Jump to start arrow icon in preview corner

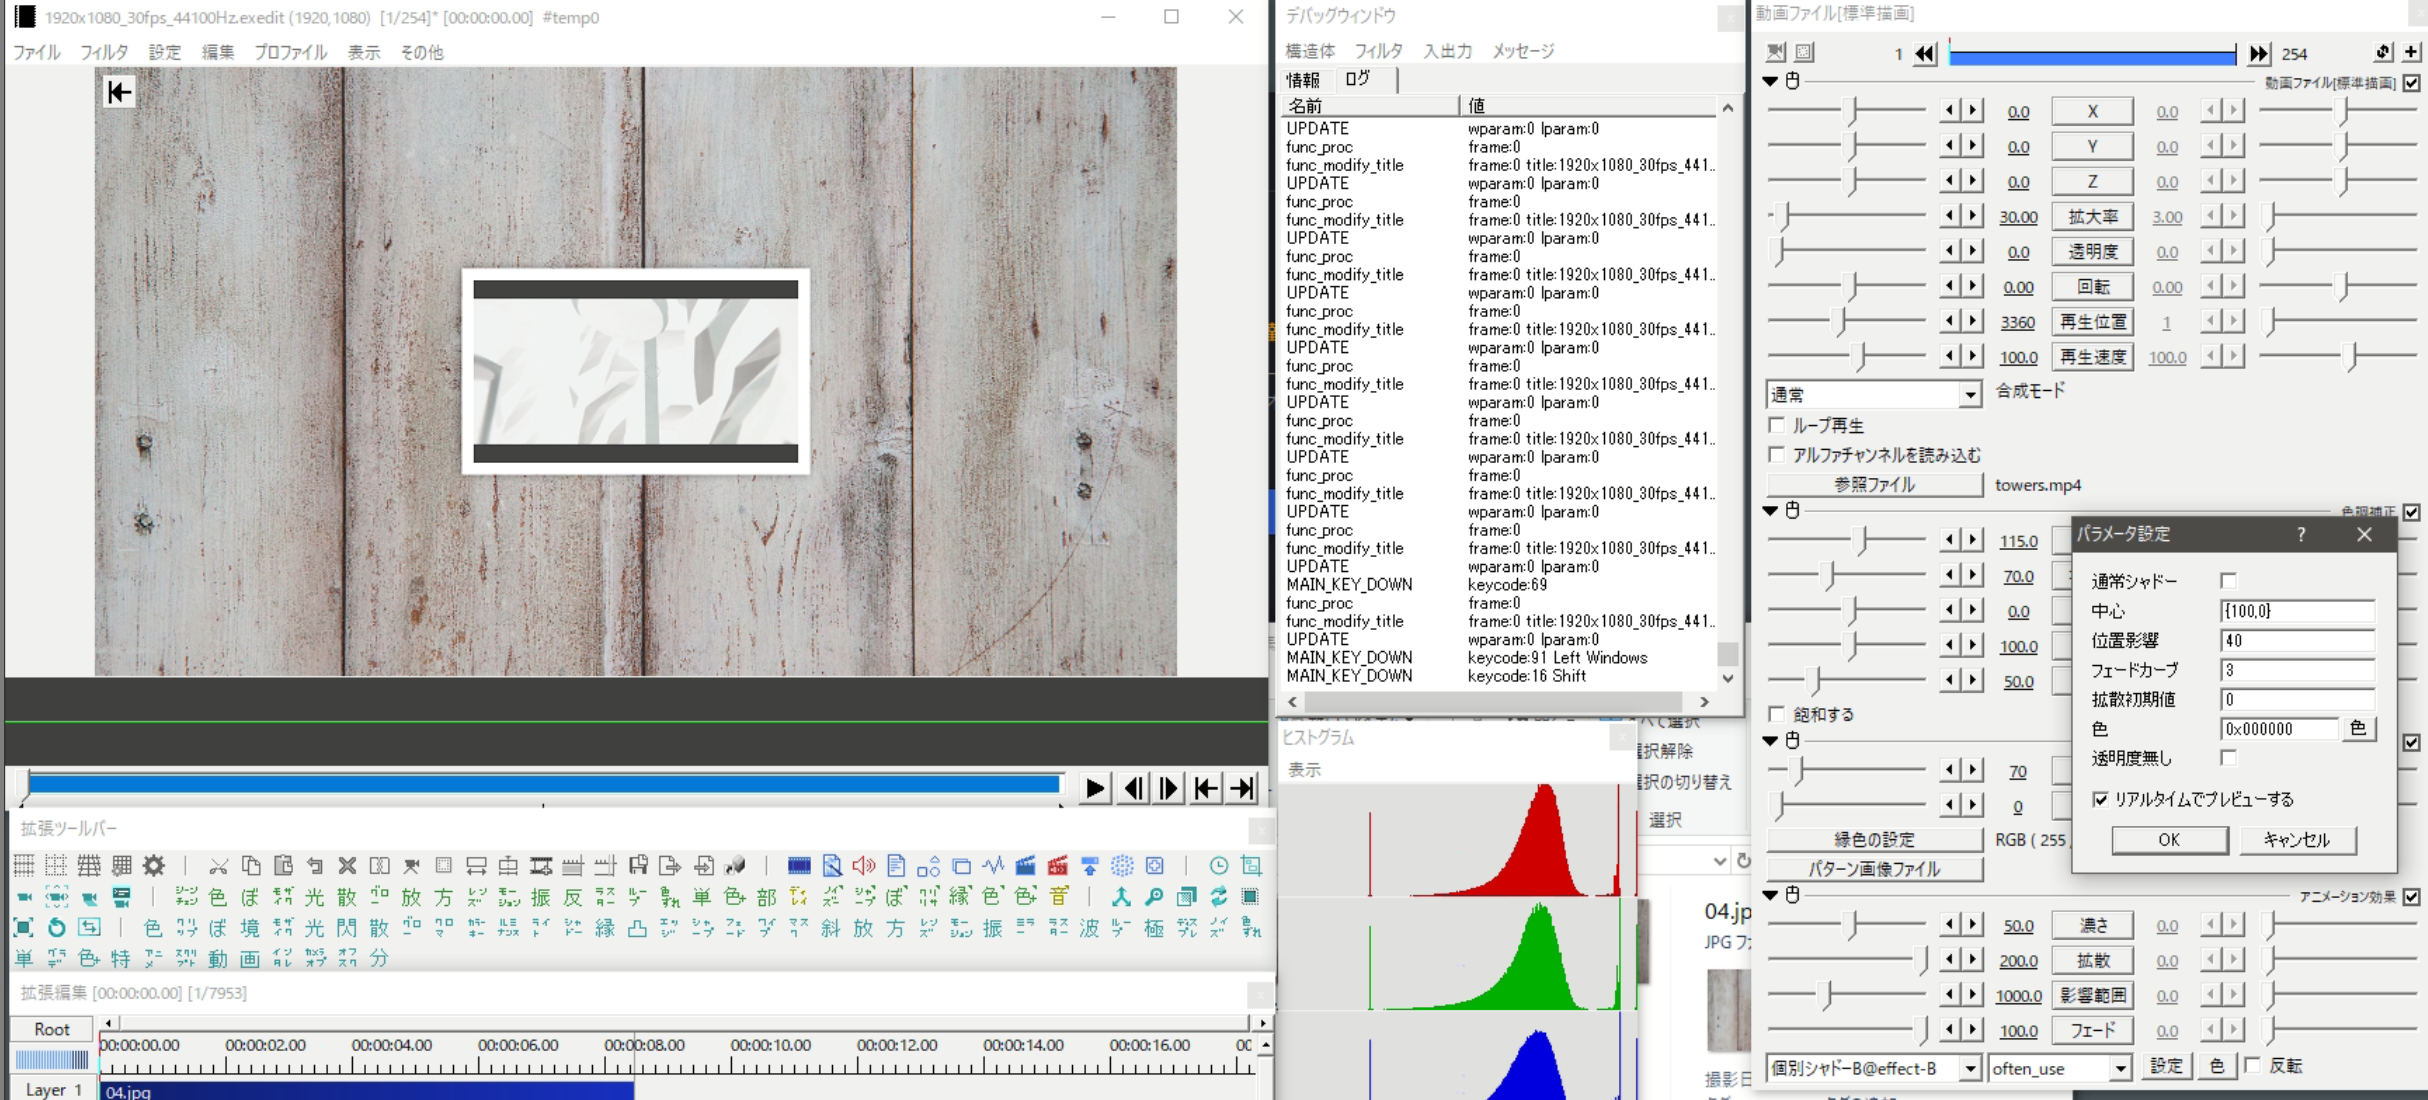[119, 93]
